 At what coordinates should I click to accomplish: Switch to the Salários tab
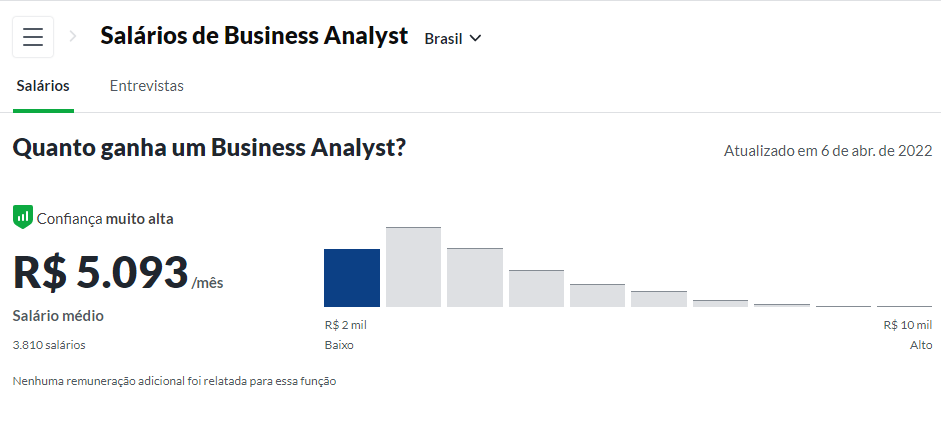click(43, 86)
